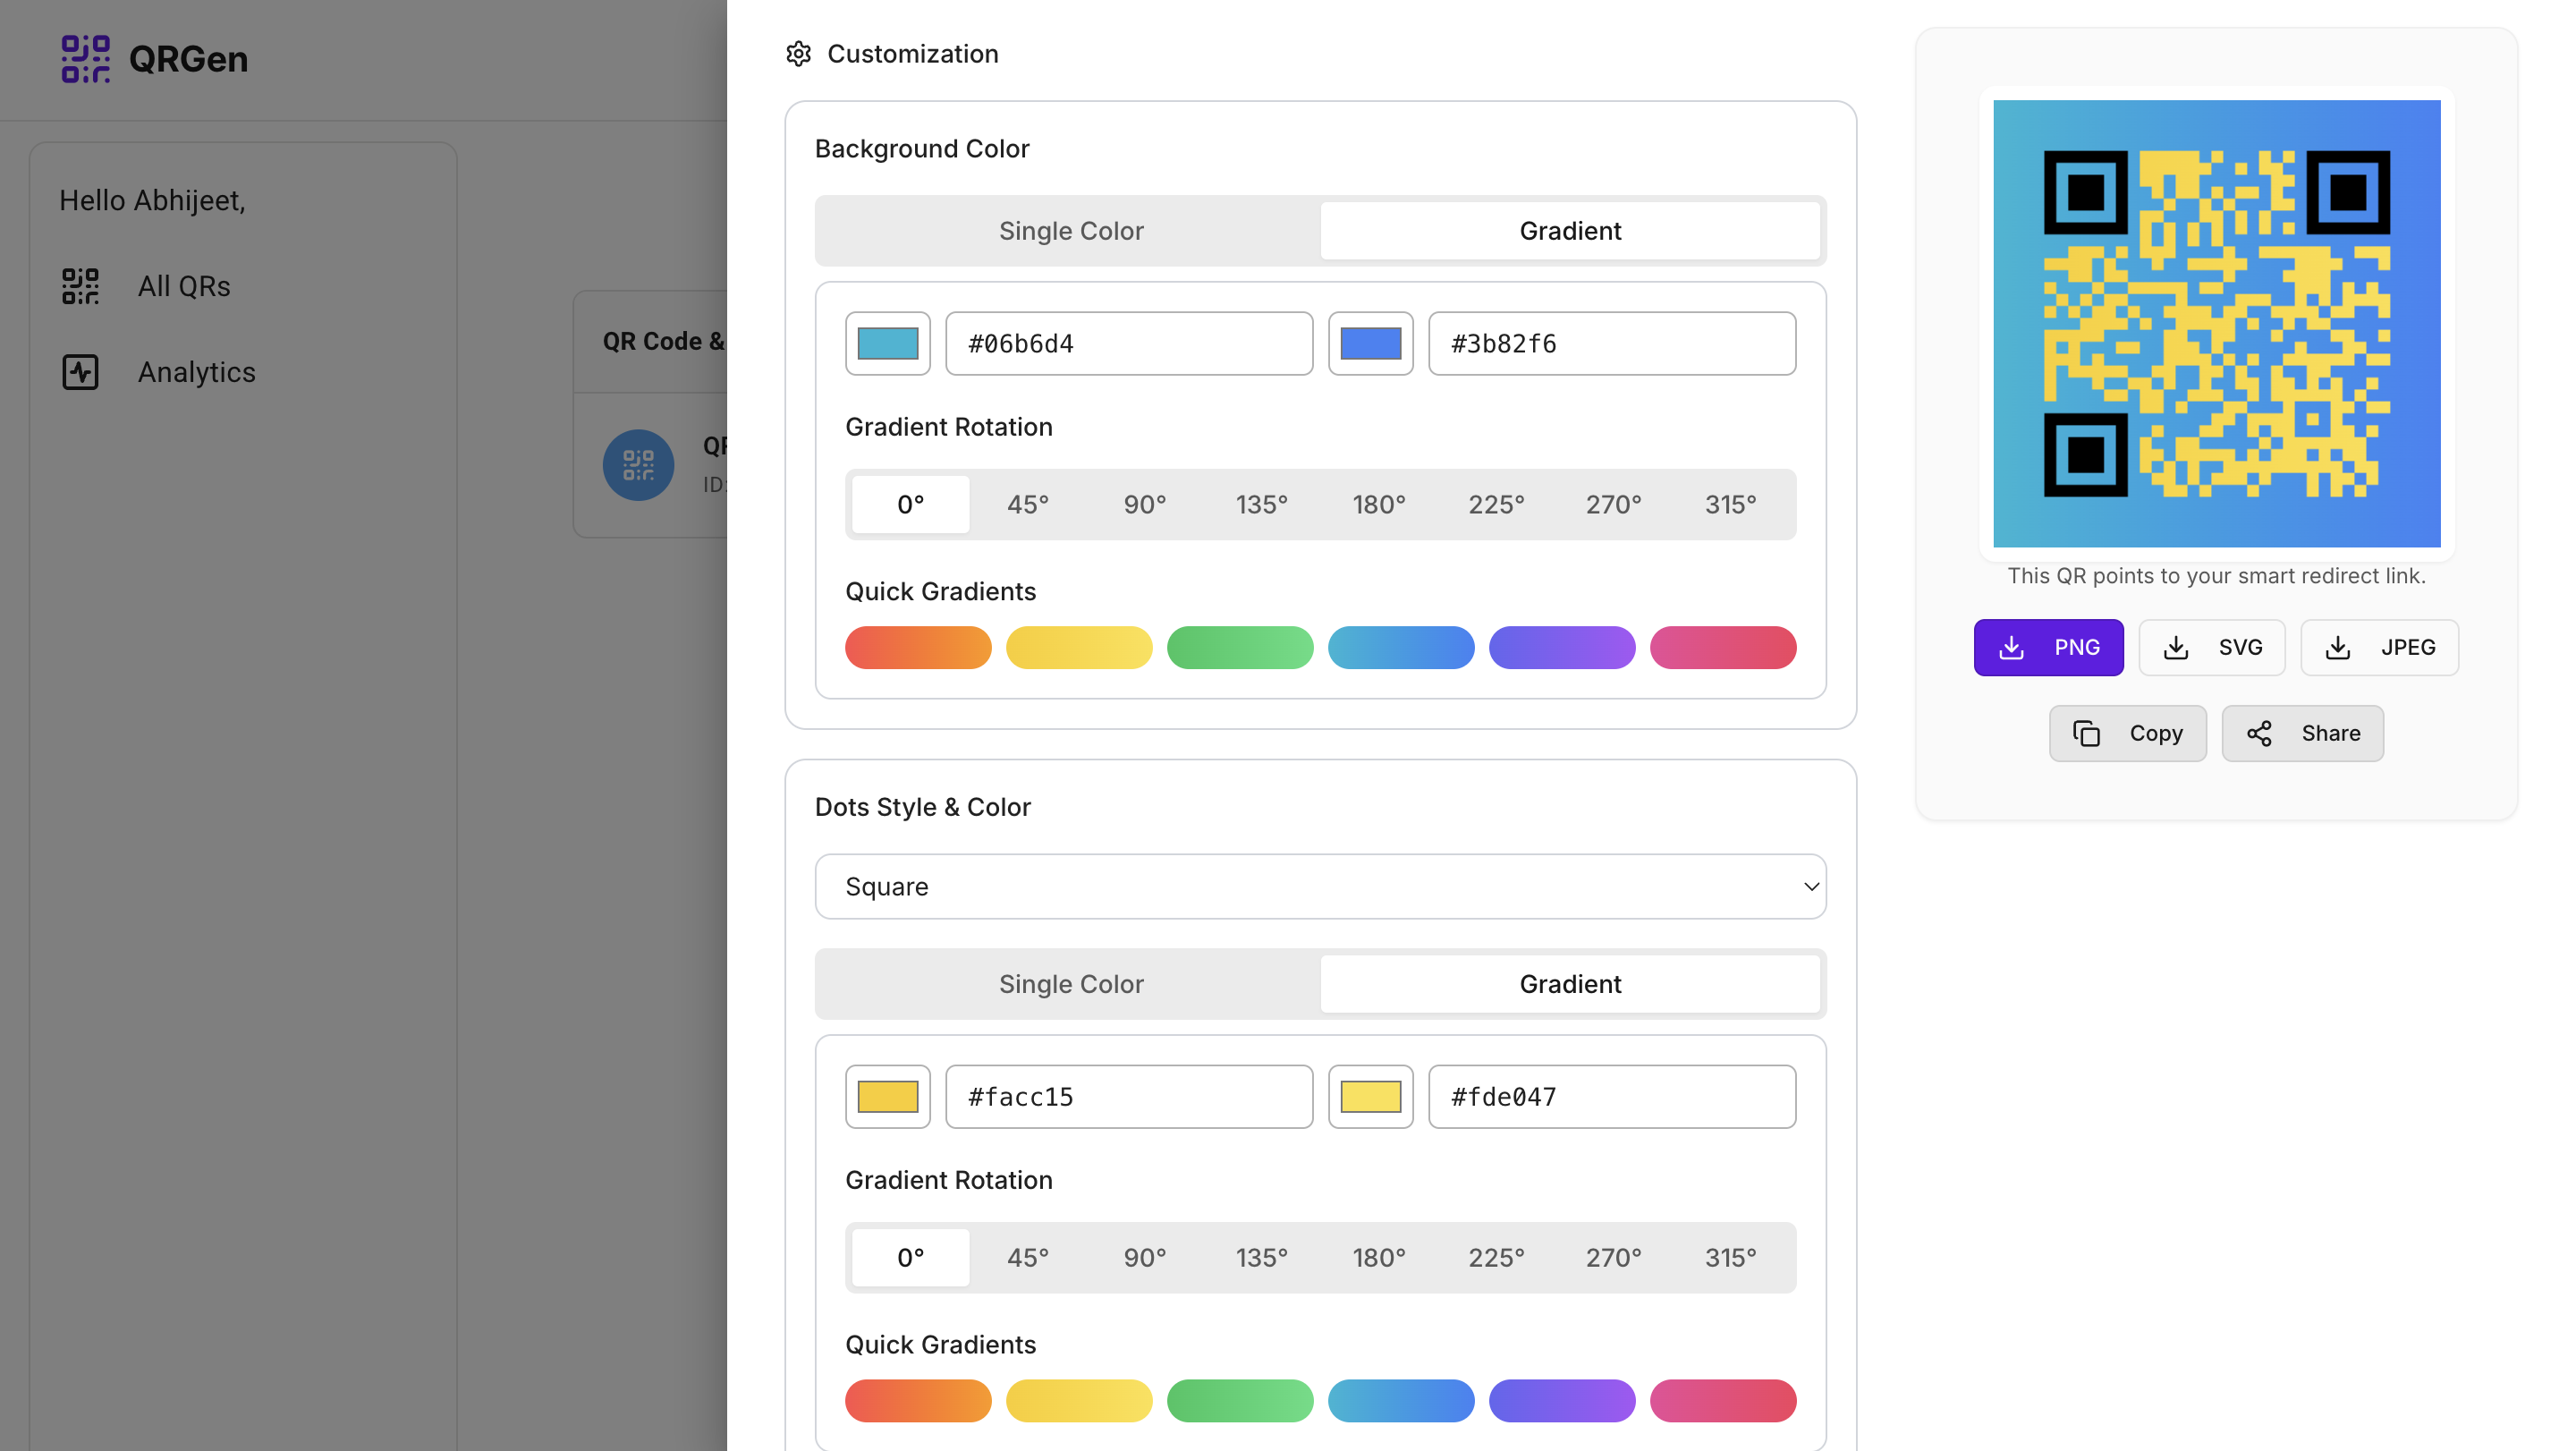Click the #facc15 hex input field
The width and height of the screenshot is (2576, 1451).
point(1129,1096)
